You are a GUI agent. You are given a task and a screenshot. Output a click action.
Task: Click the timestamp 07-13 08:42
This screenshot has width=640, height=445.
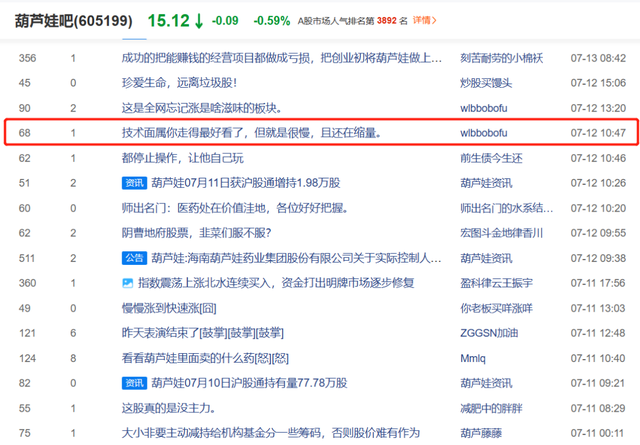[x=598, y=58]
